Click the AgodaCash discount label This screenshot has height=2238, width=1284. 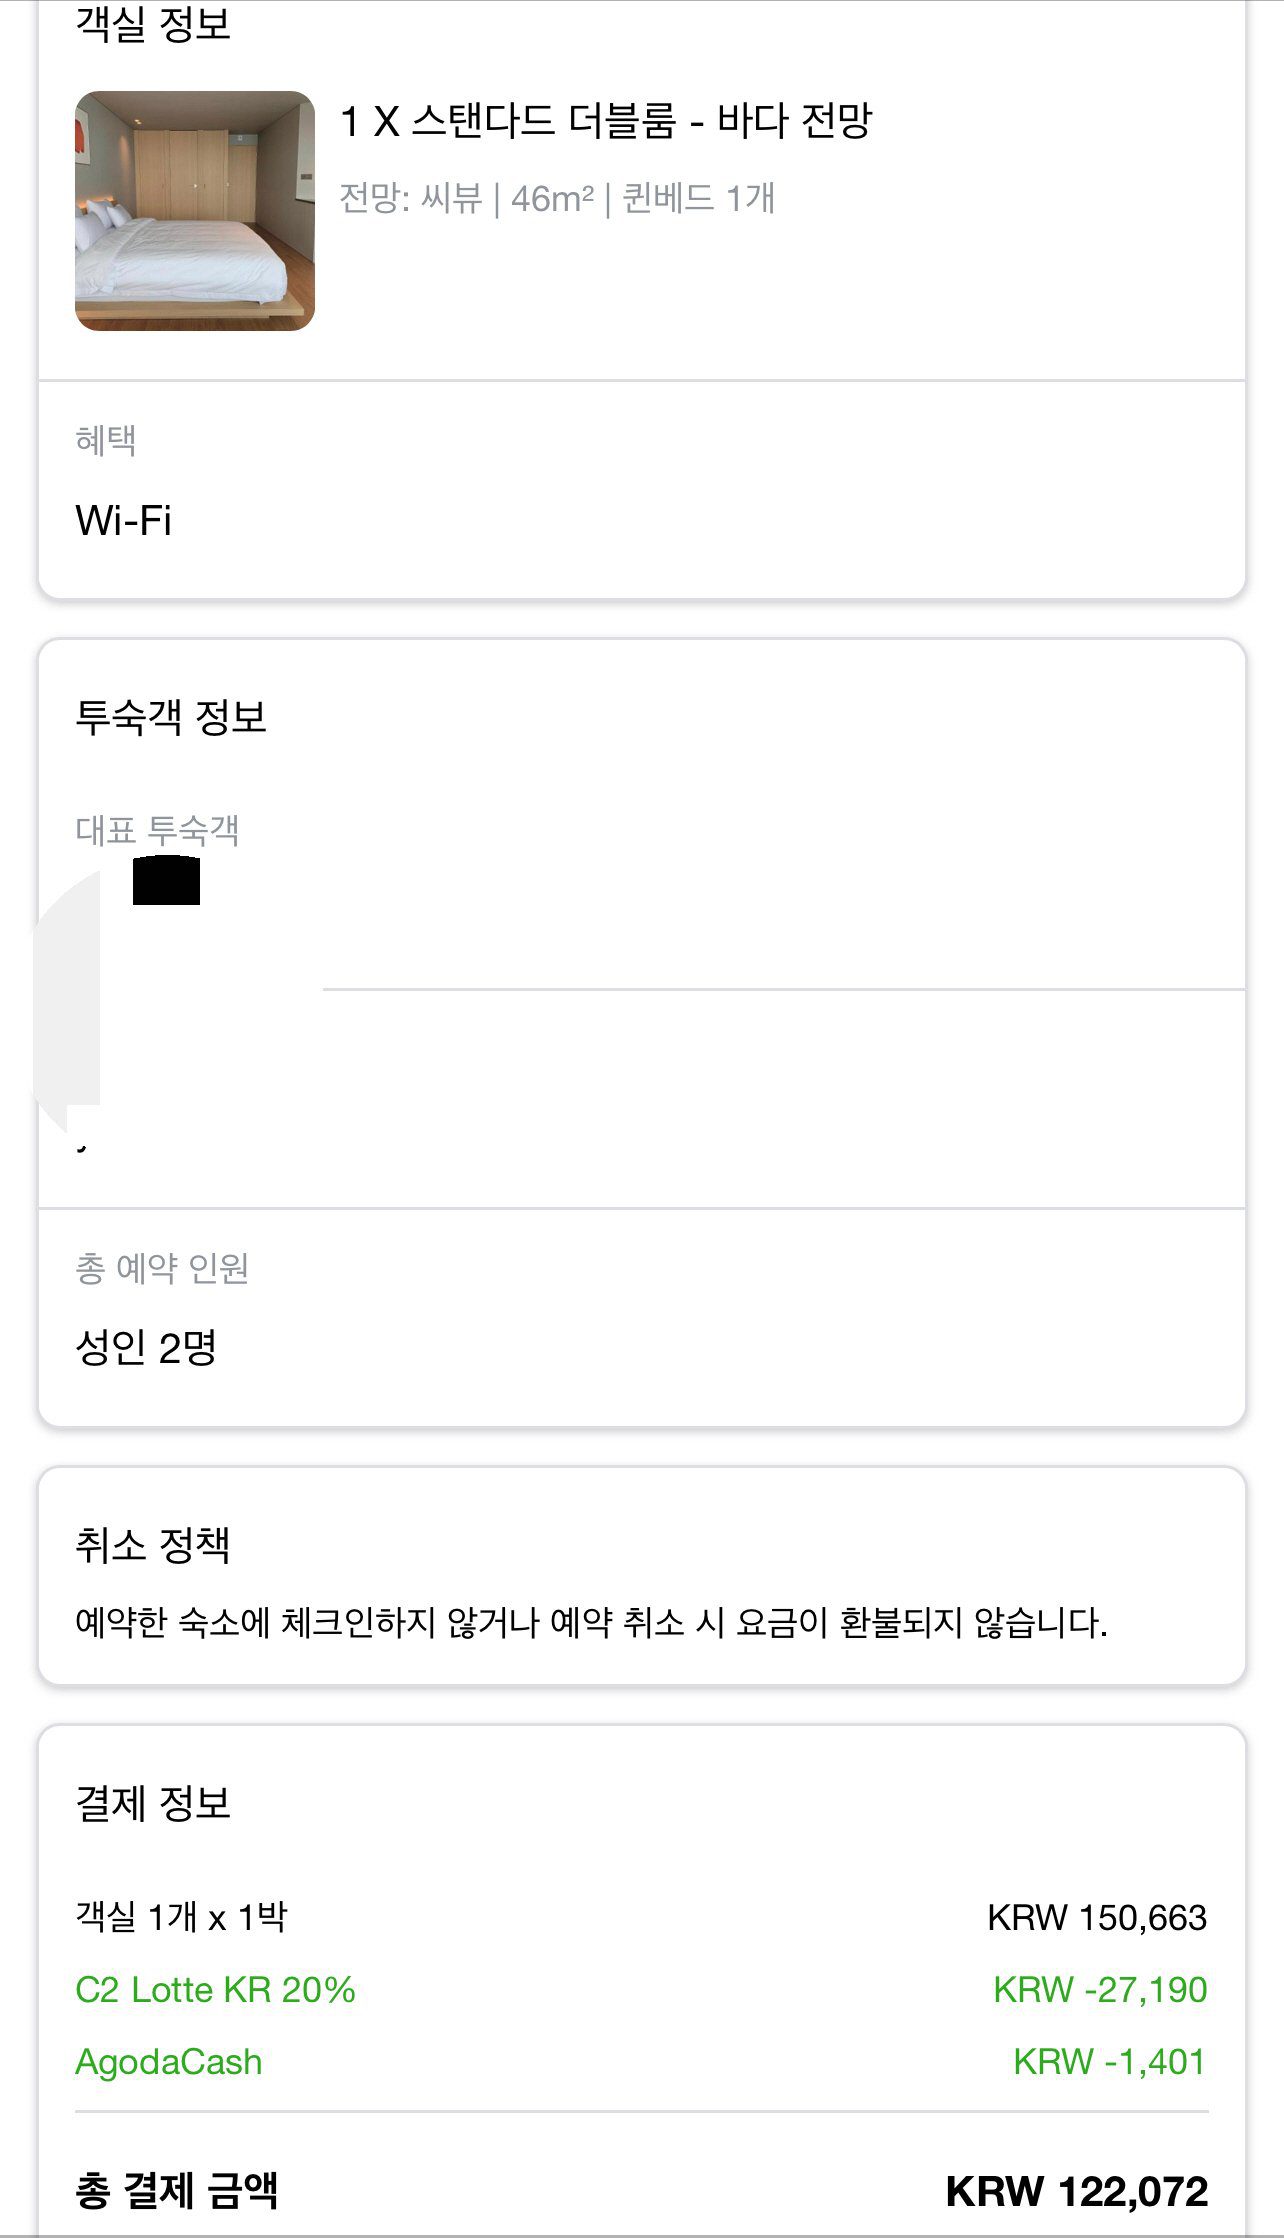click(x=169, y=2061)
